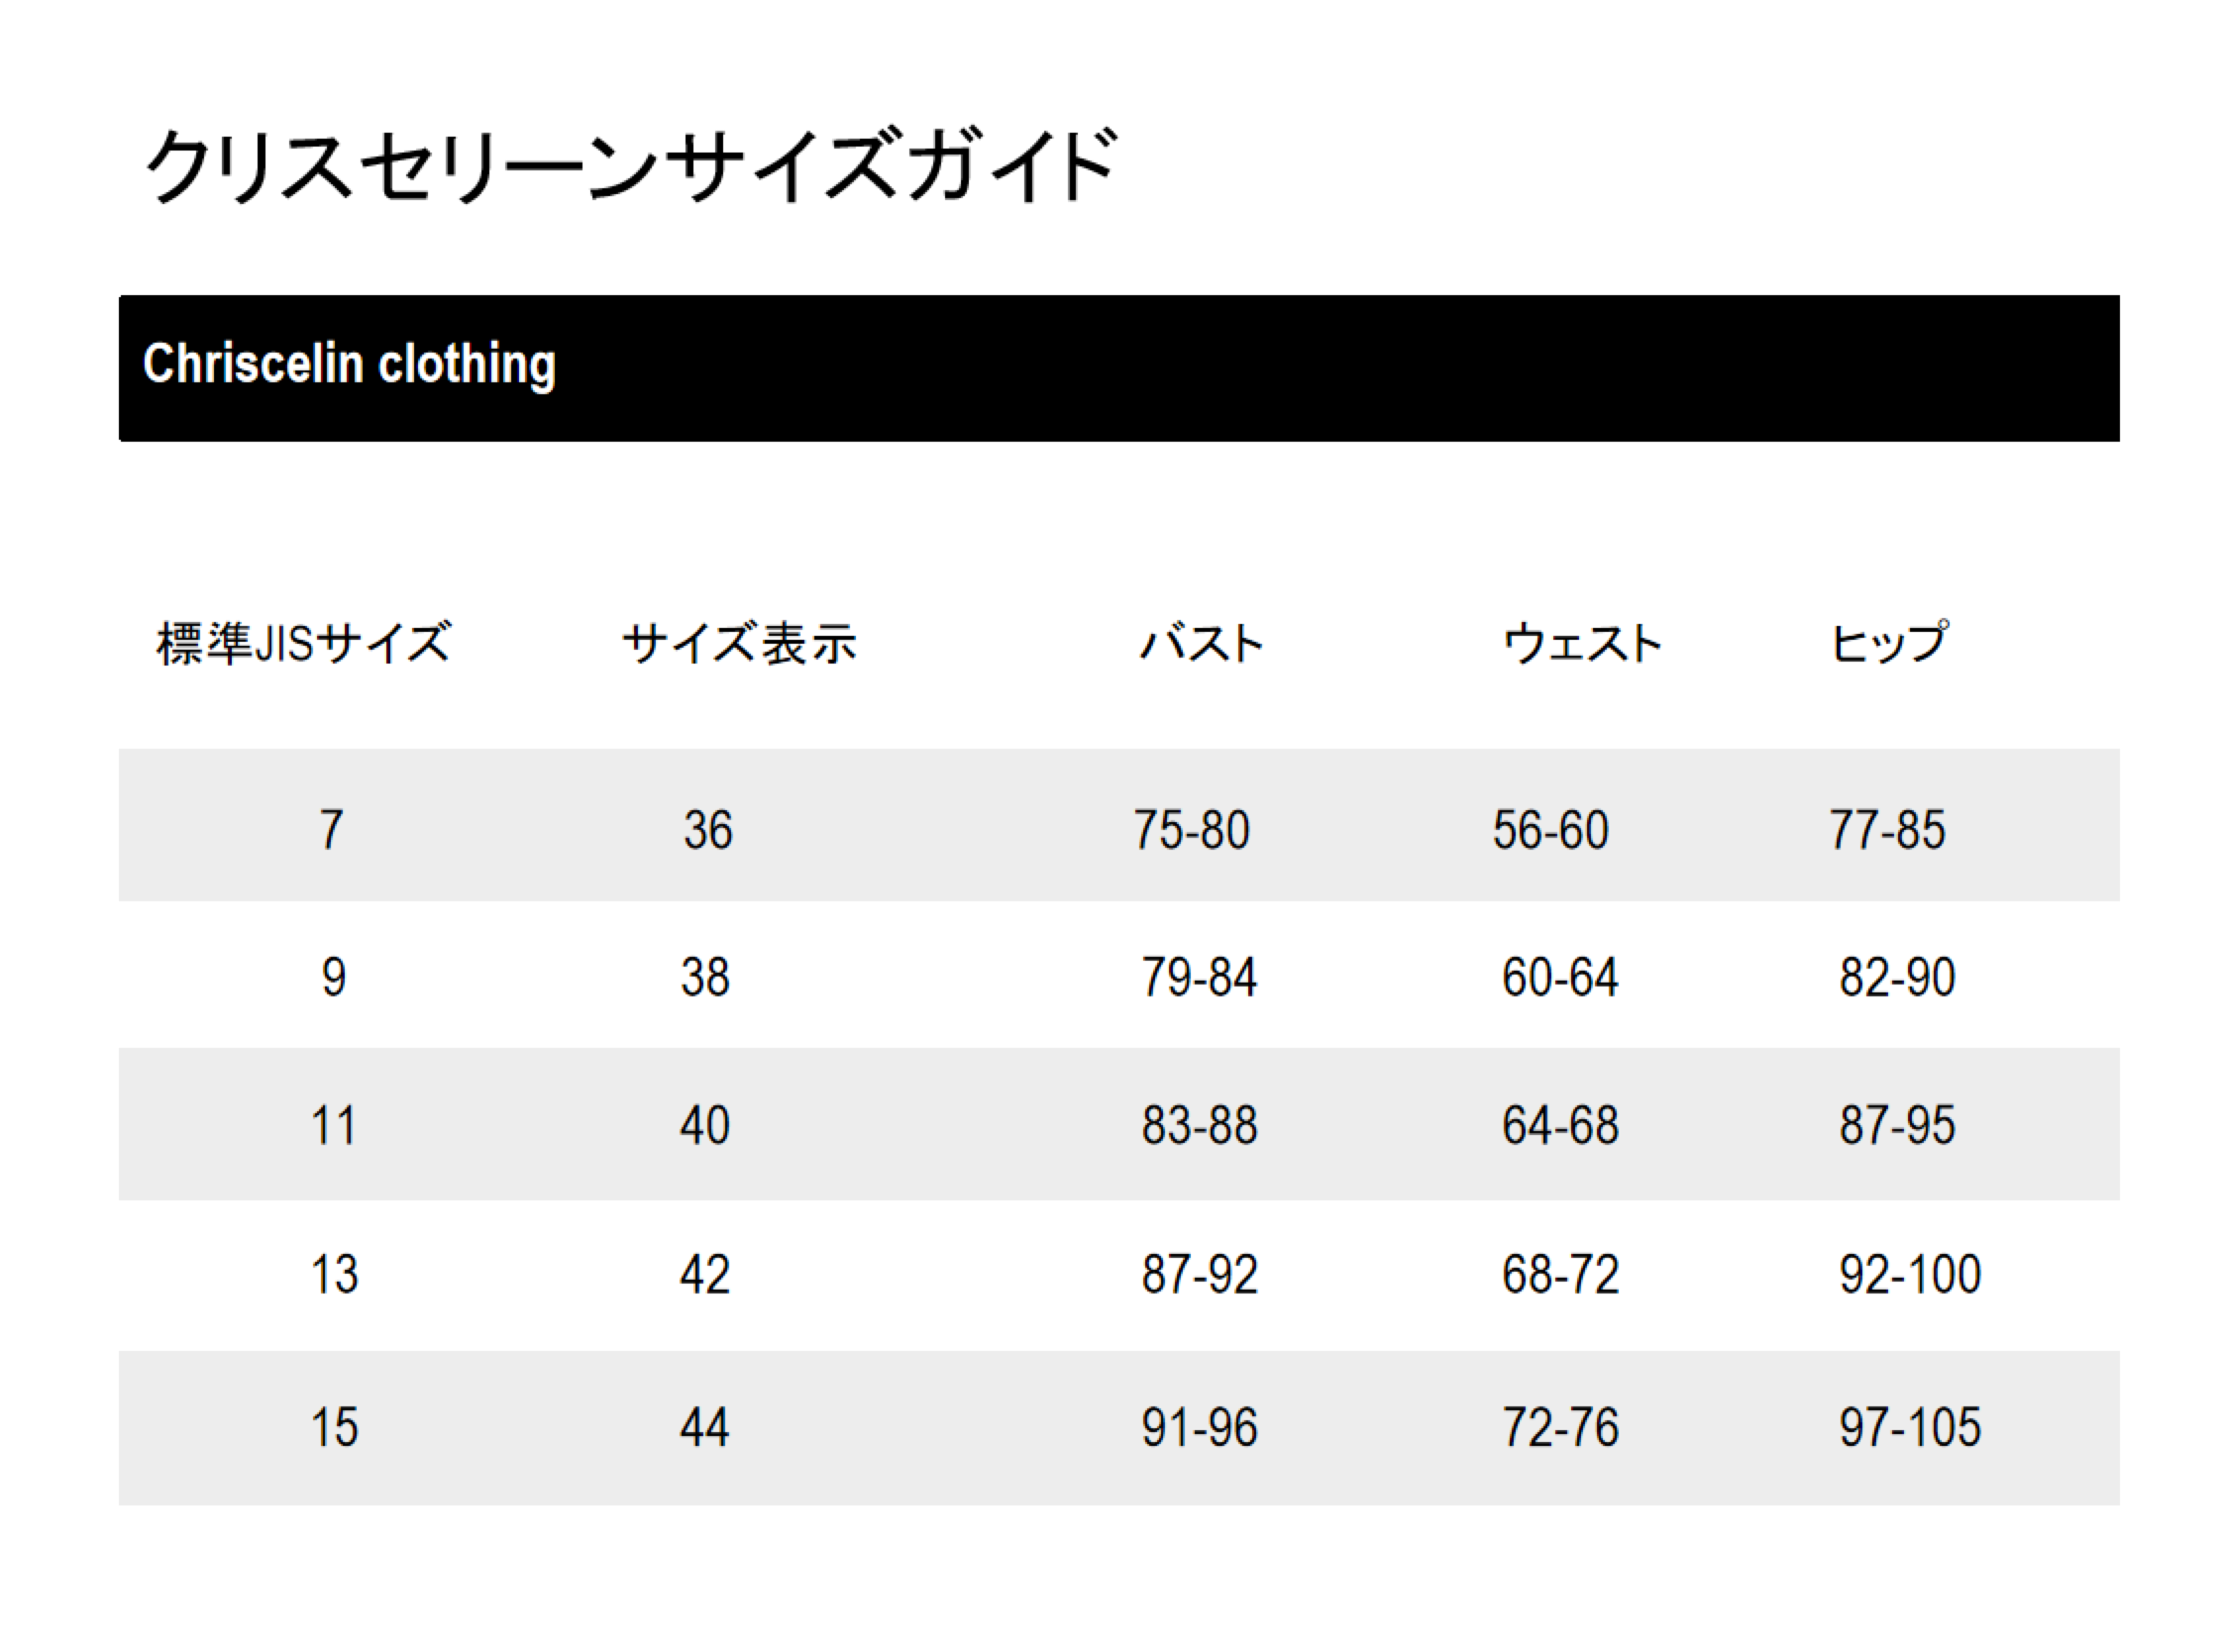
Task: Select the 標準JISサイズ column header
Action: tap(304, 643)
